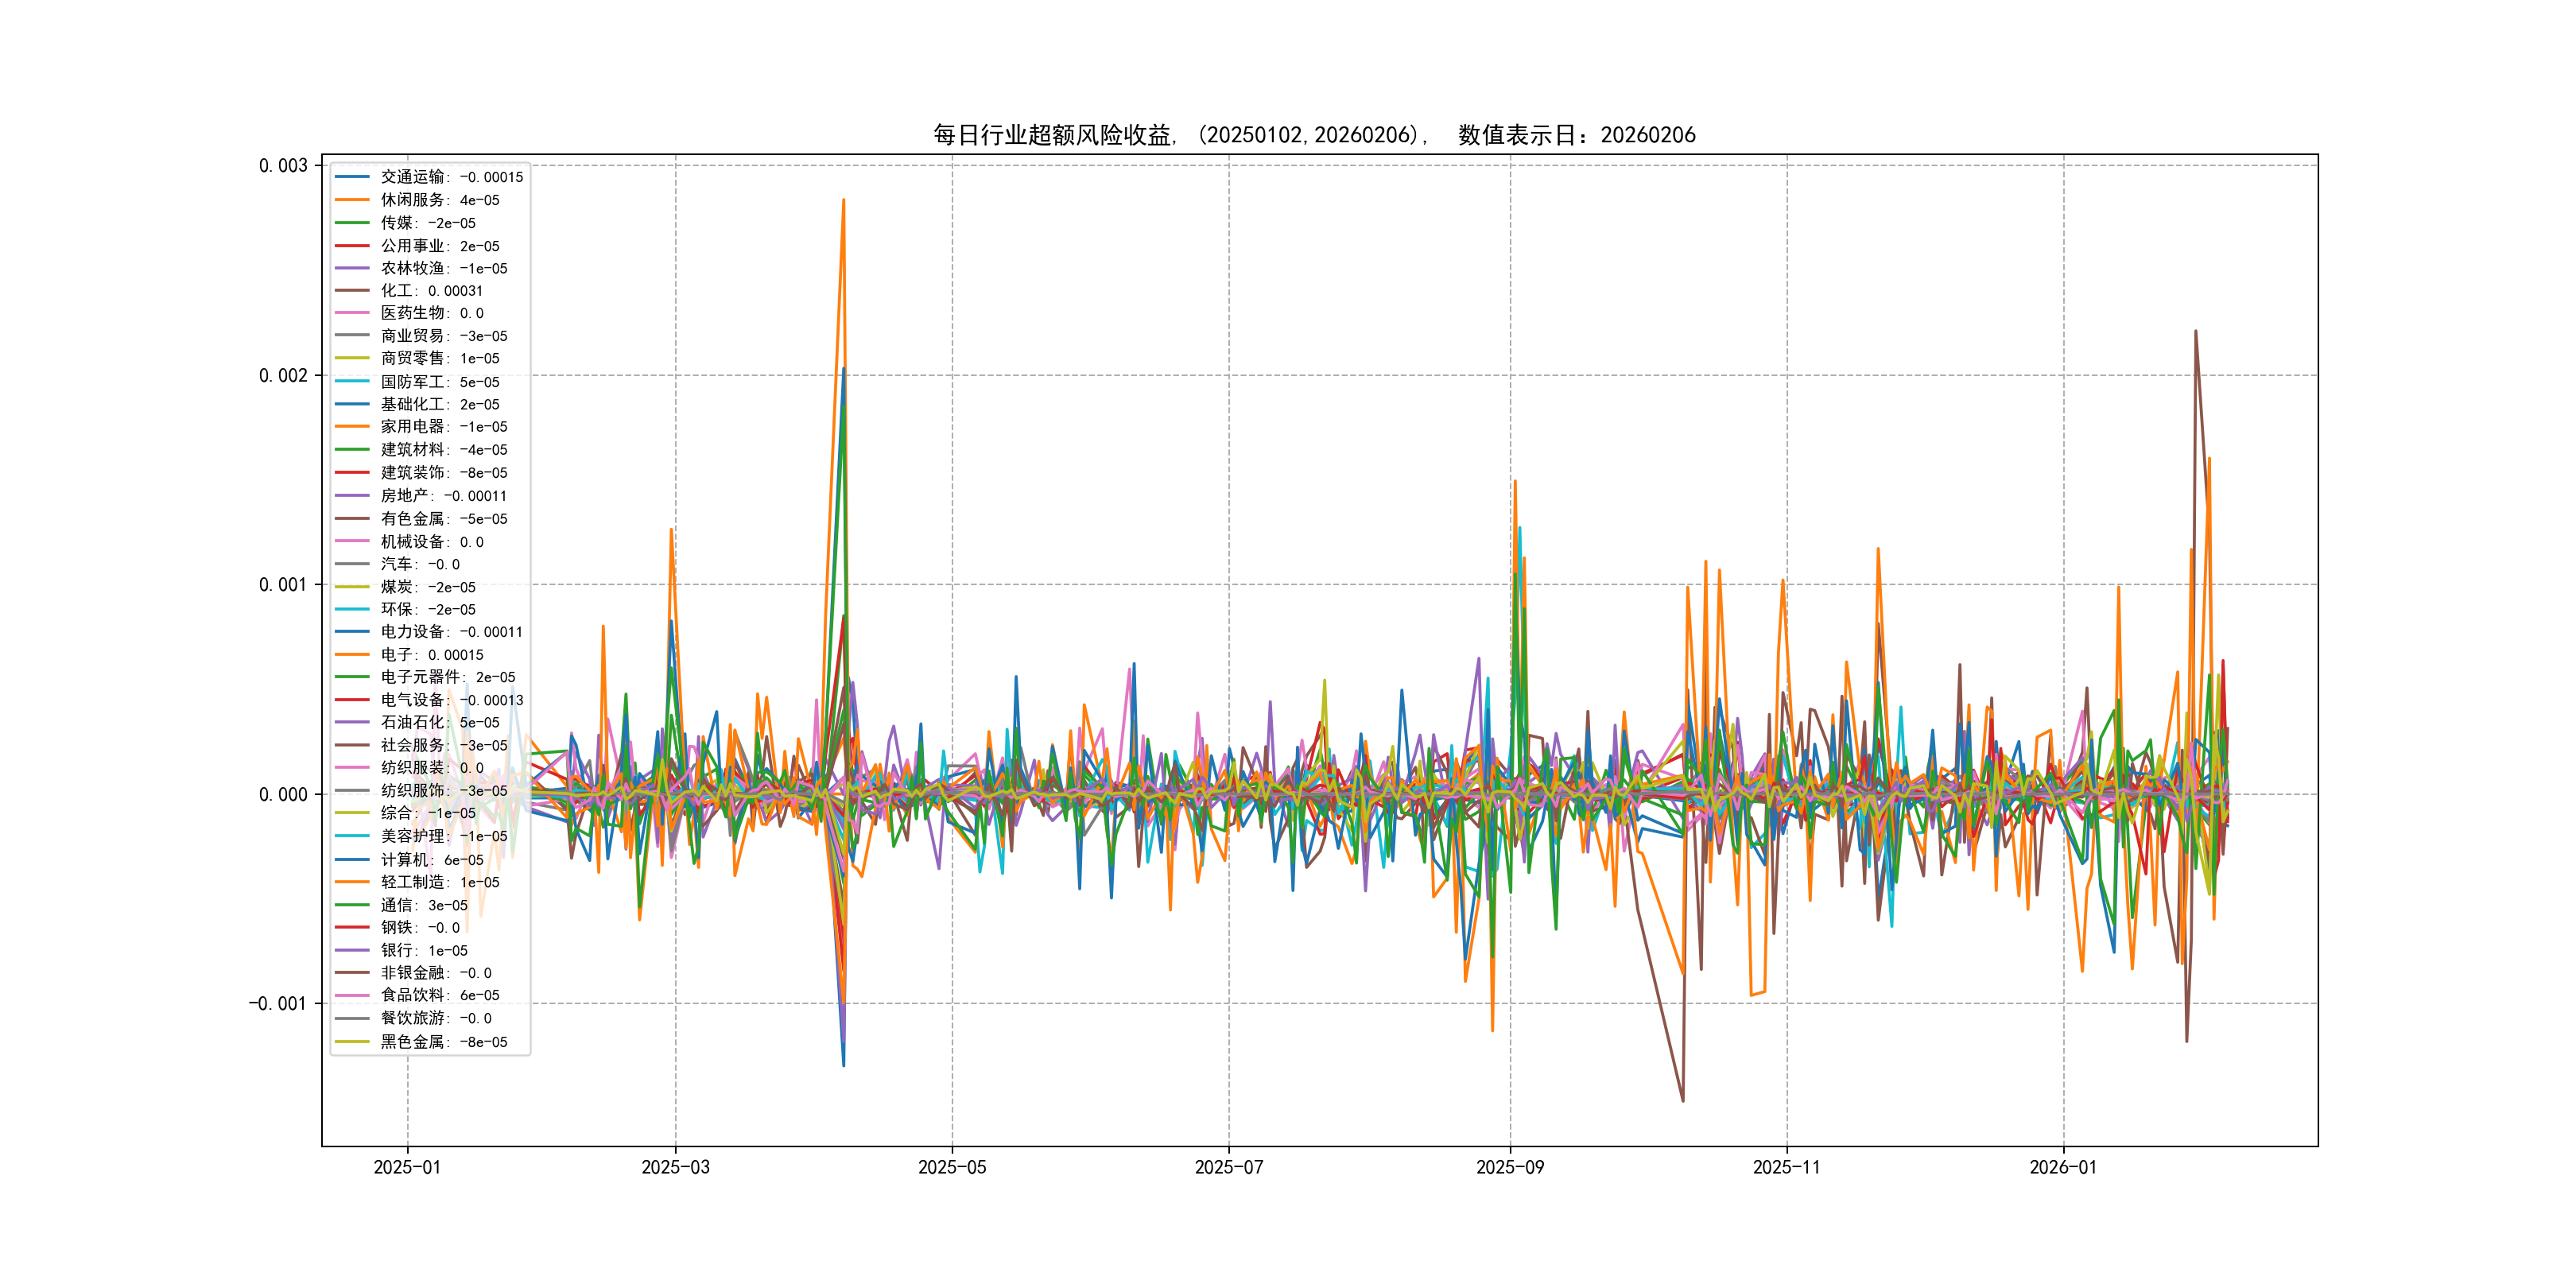Image resolution: width=2576 pixels, height=1288 pixels.
Task: Click the 化工: 0.00031 legend label
Action: (431, 291)
